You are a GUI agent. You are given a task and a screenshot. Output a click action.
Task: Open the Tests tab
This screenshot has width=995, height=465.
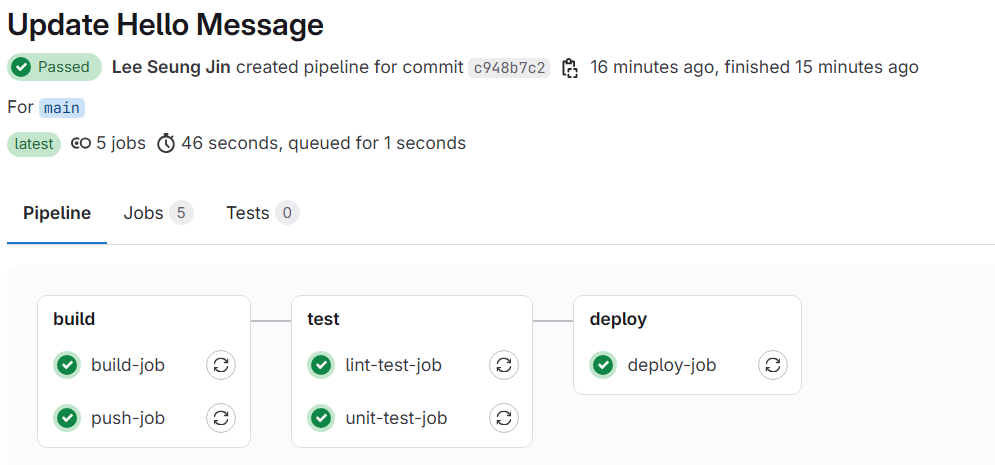[x=263, y=213]
